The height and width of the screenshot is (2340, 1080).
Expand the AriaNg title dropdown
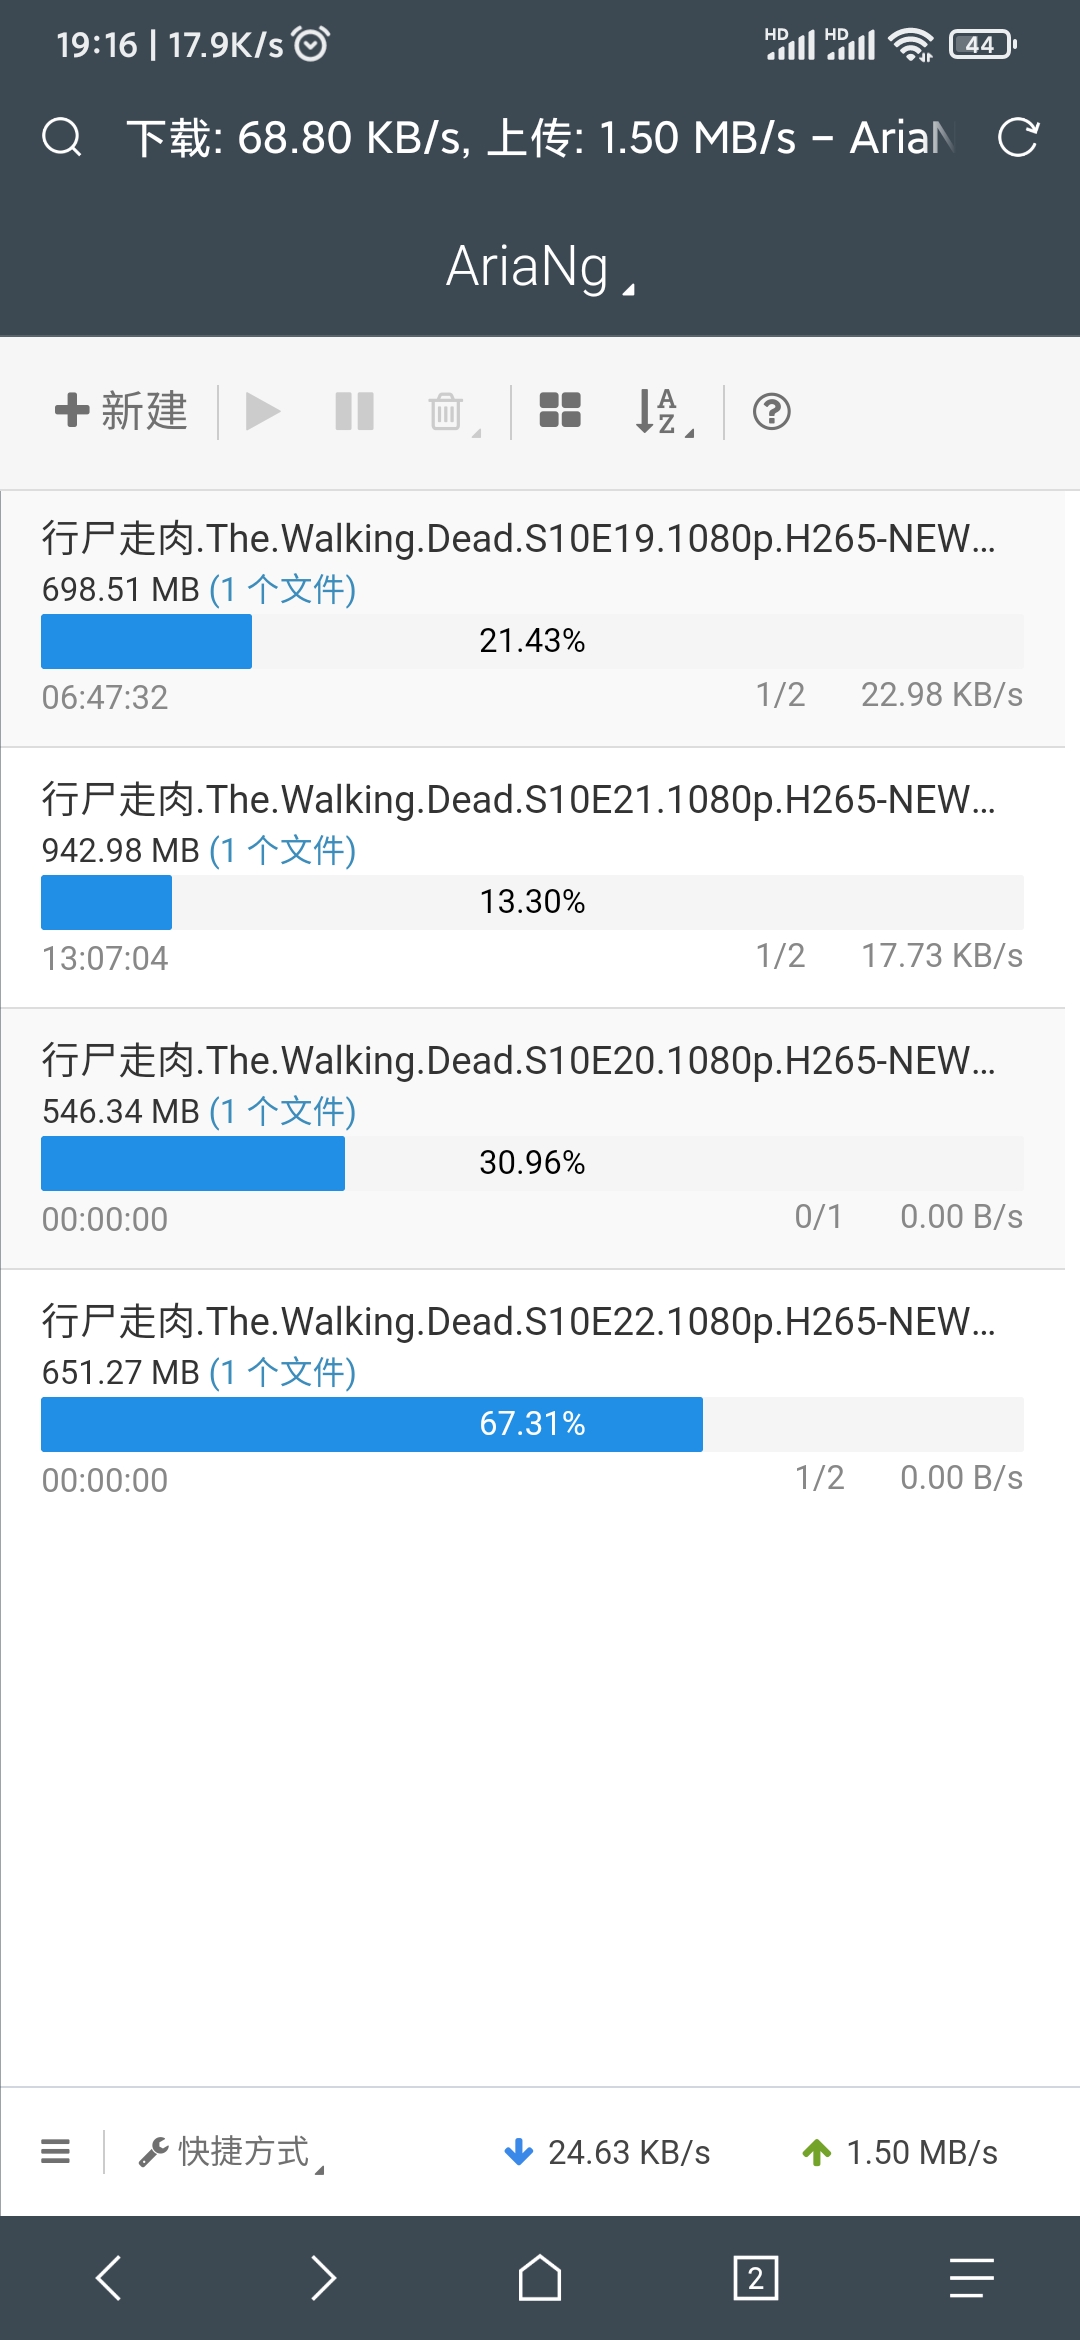pyautogui.click(x=540, y=267)
